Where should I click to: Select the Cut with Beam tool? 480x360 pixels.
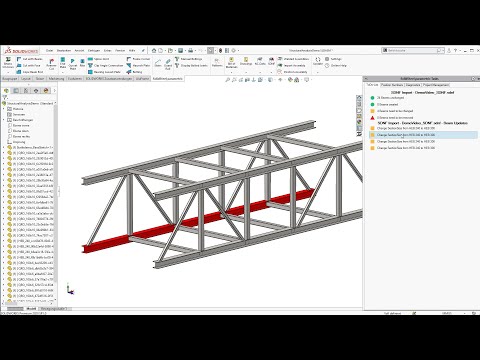[x=30, y=59]
